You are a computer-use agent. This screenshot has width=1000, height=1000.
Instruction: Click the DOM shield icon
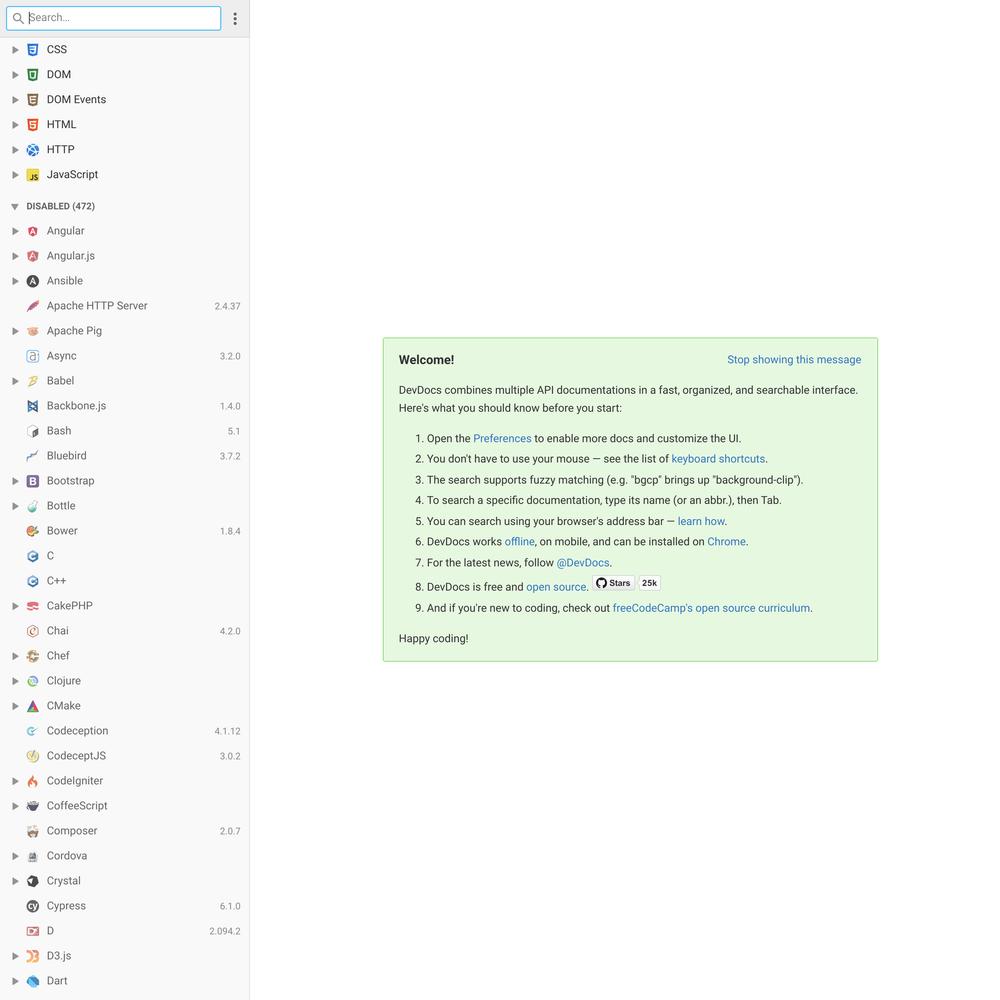pyautogui.click(x=33, y=75)
